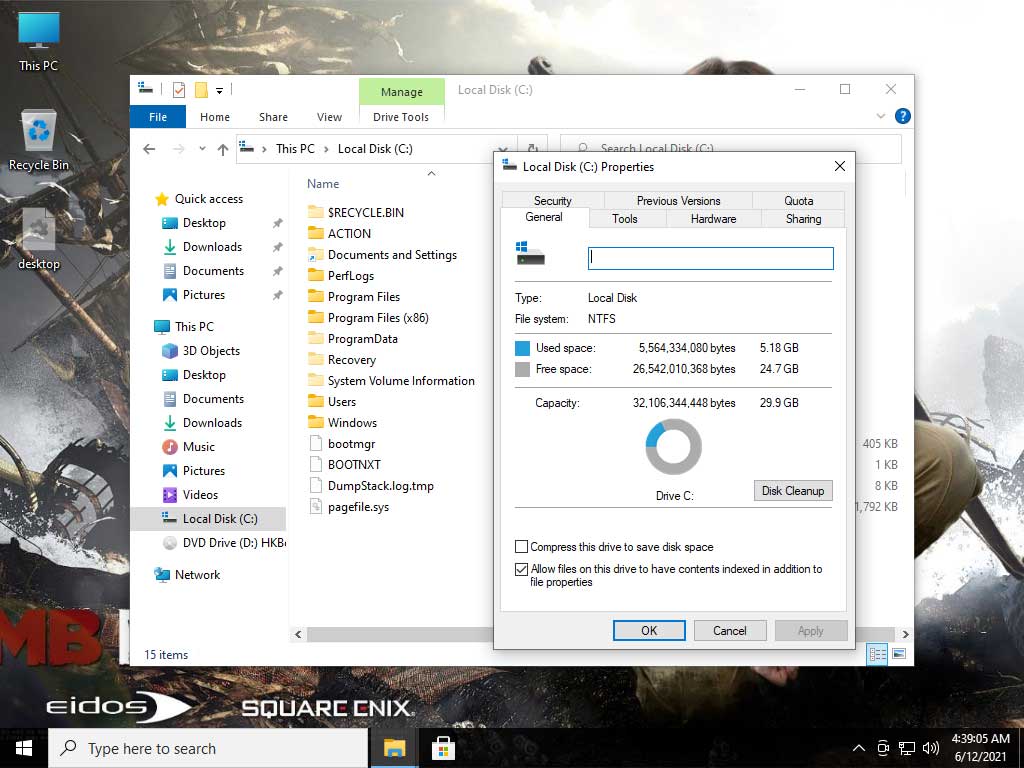Open the Quota tab
Image resolution: width=1024 pixels, height=768 pixels.
[799, 200]
